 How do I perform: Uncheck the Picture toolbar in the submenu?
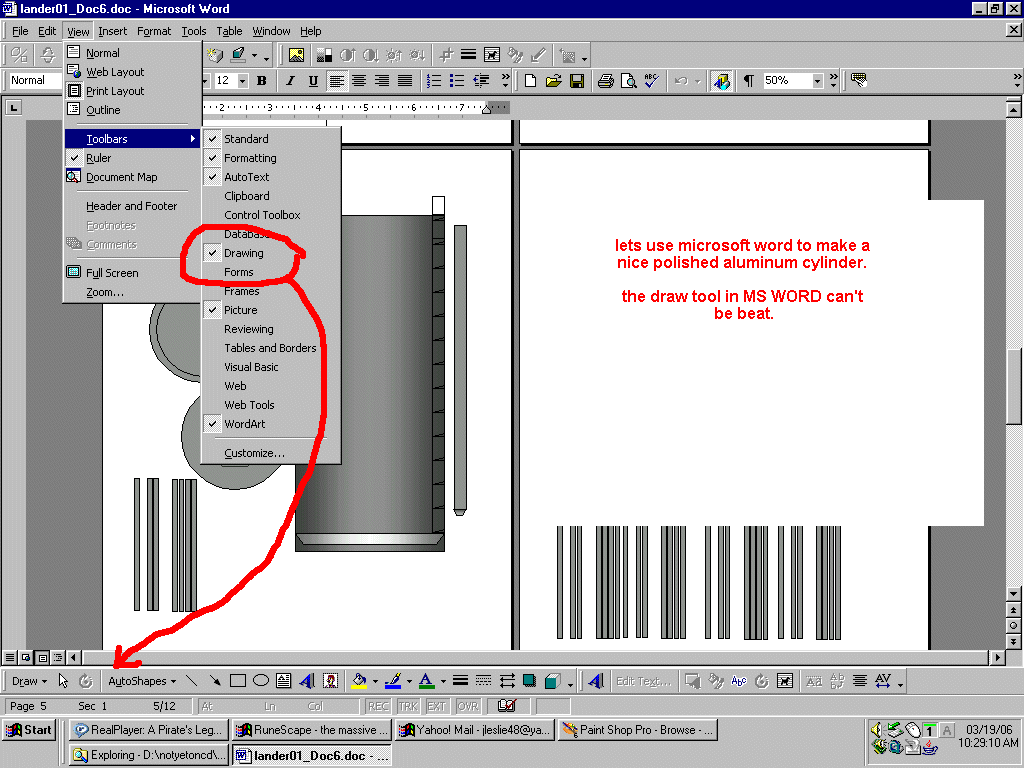pyautogui.click(x=271, y=310)
